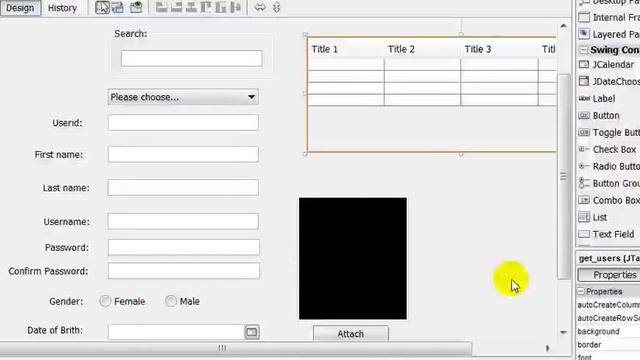Screen dimensions: 640x360
Task: Click the Attach button
Action: pyautogui.click(x=351, y=333)
